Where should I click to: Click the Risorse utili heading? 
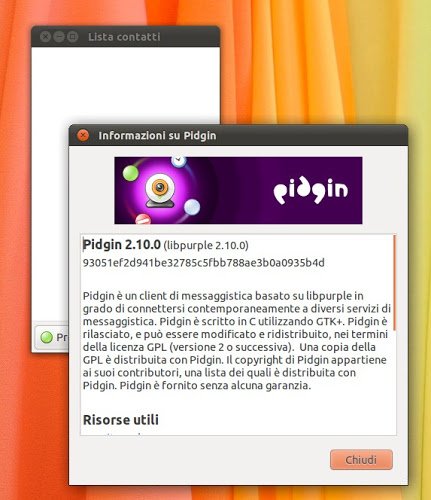coord(121,420)
